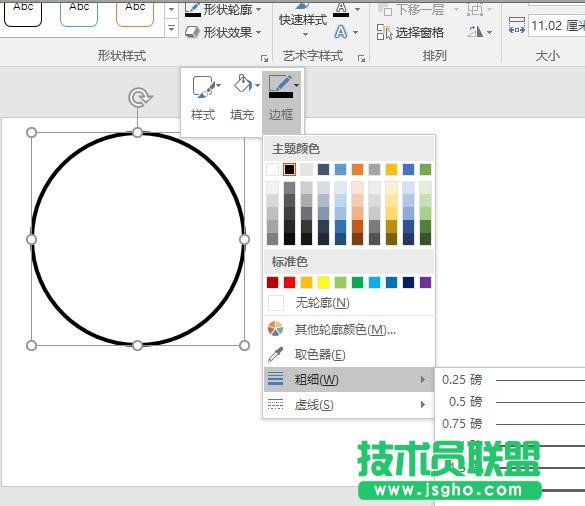Select the orange outline Abc style preset
The width and height of the screenshot is (585, 506).
[x=135, y=13]
